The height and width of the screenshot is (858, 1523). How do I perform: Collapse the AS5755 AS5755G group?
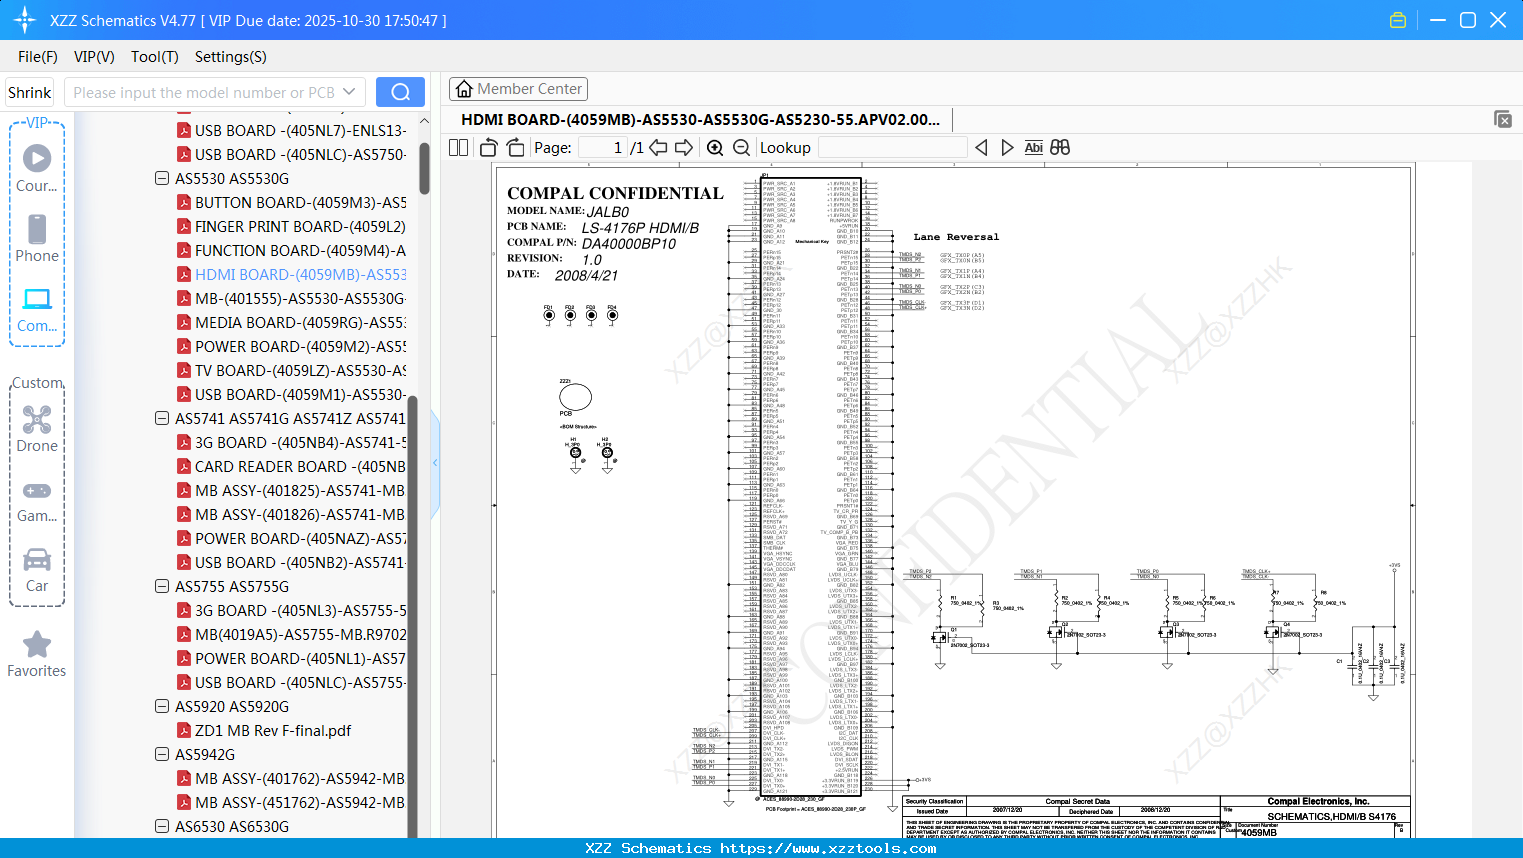162,586
